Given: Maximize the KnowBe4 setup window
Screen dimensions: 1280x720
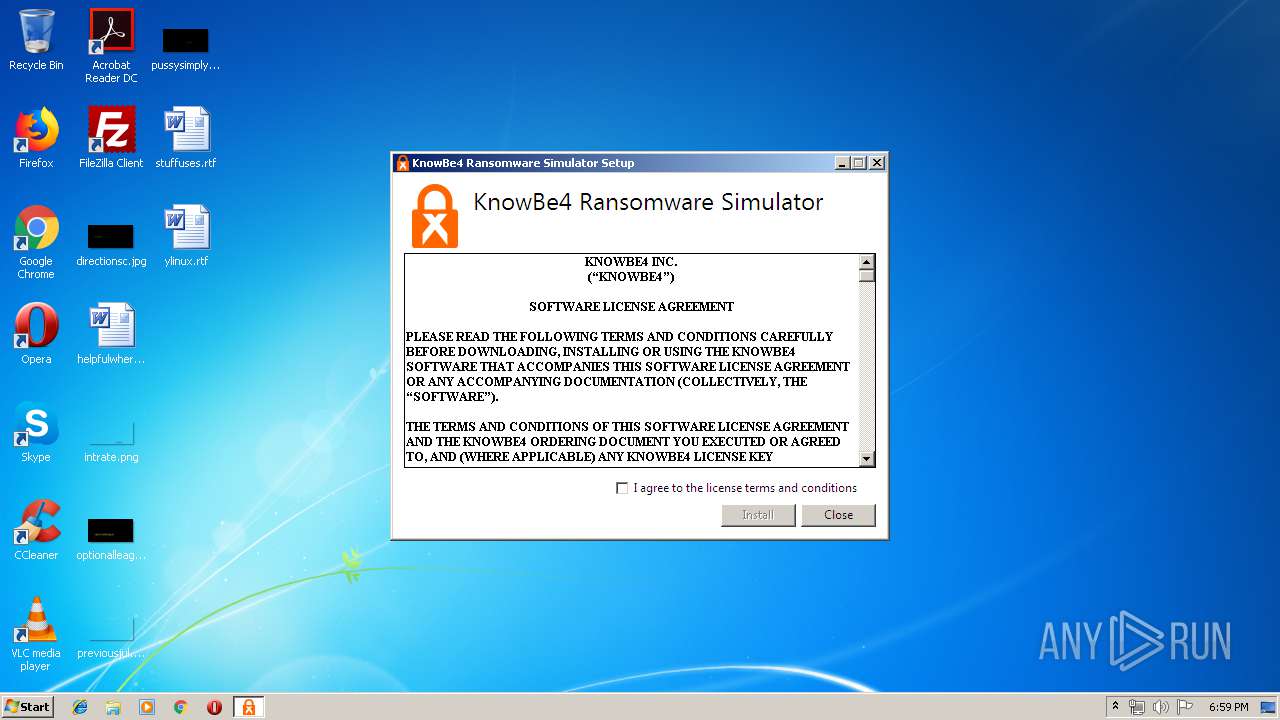Looking at the screenshot, I should click(859, 163).
